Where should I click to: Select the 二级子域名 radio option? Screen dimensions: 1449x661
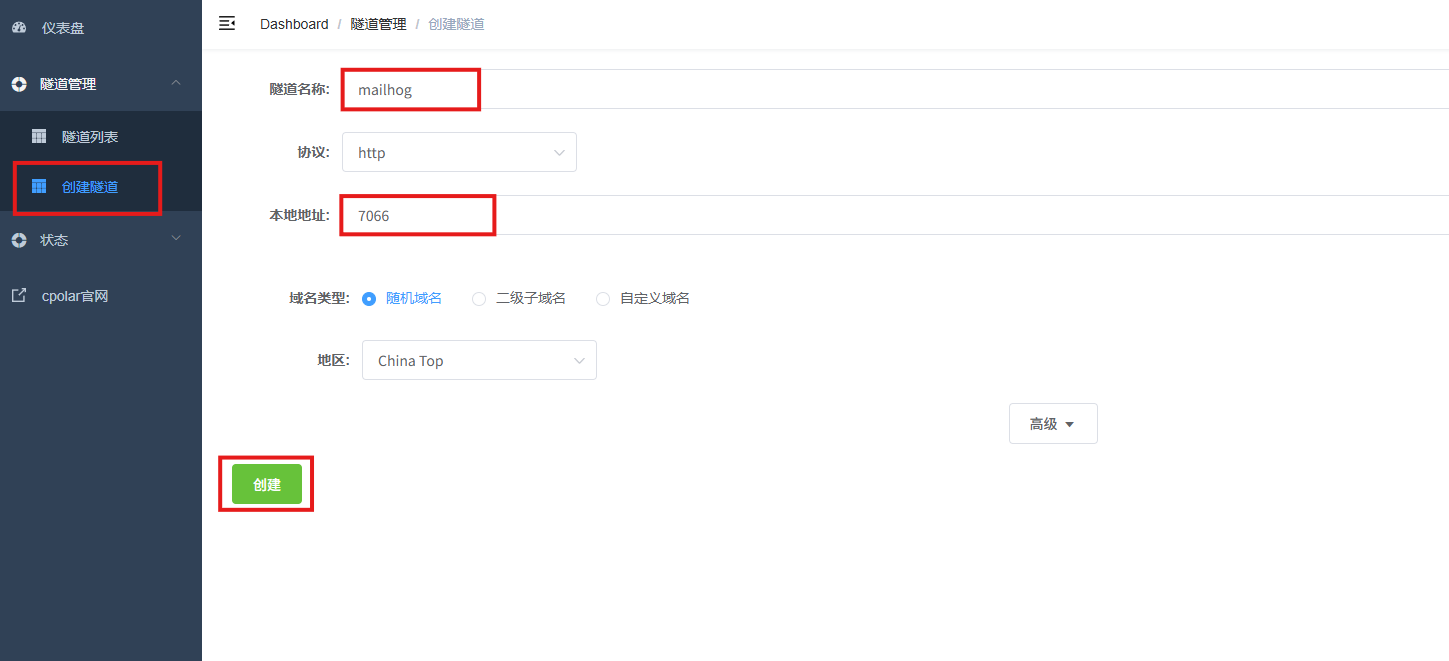479,298
